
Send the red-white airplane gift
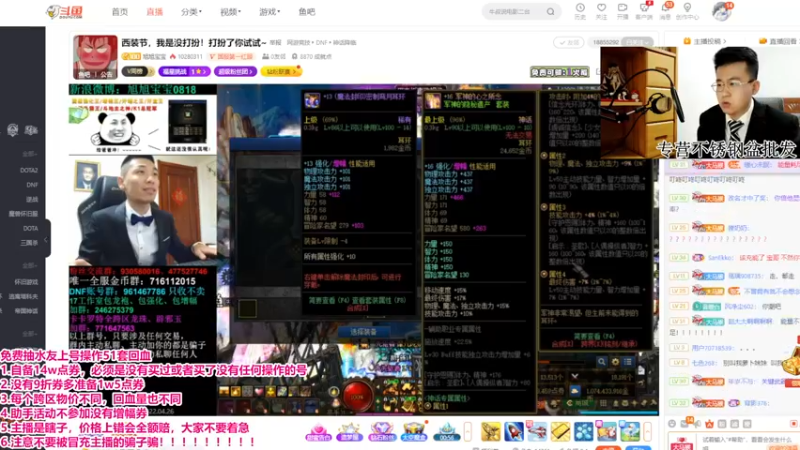pyautogui.click(x=537, y=432)
